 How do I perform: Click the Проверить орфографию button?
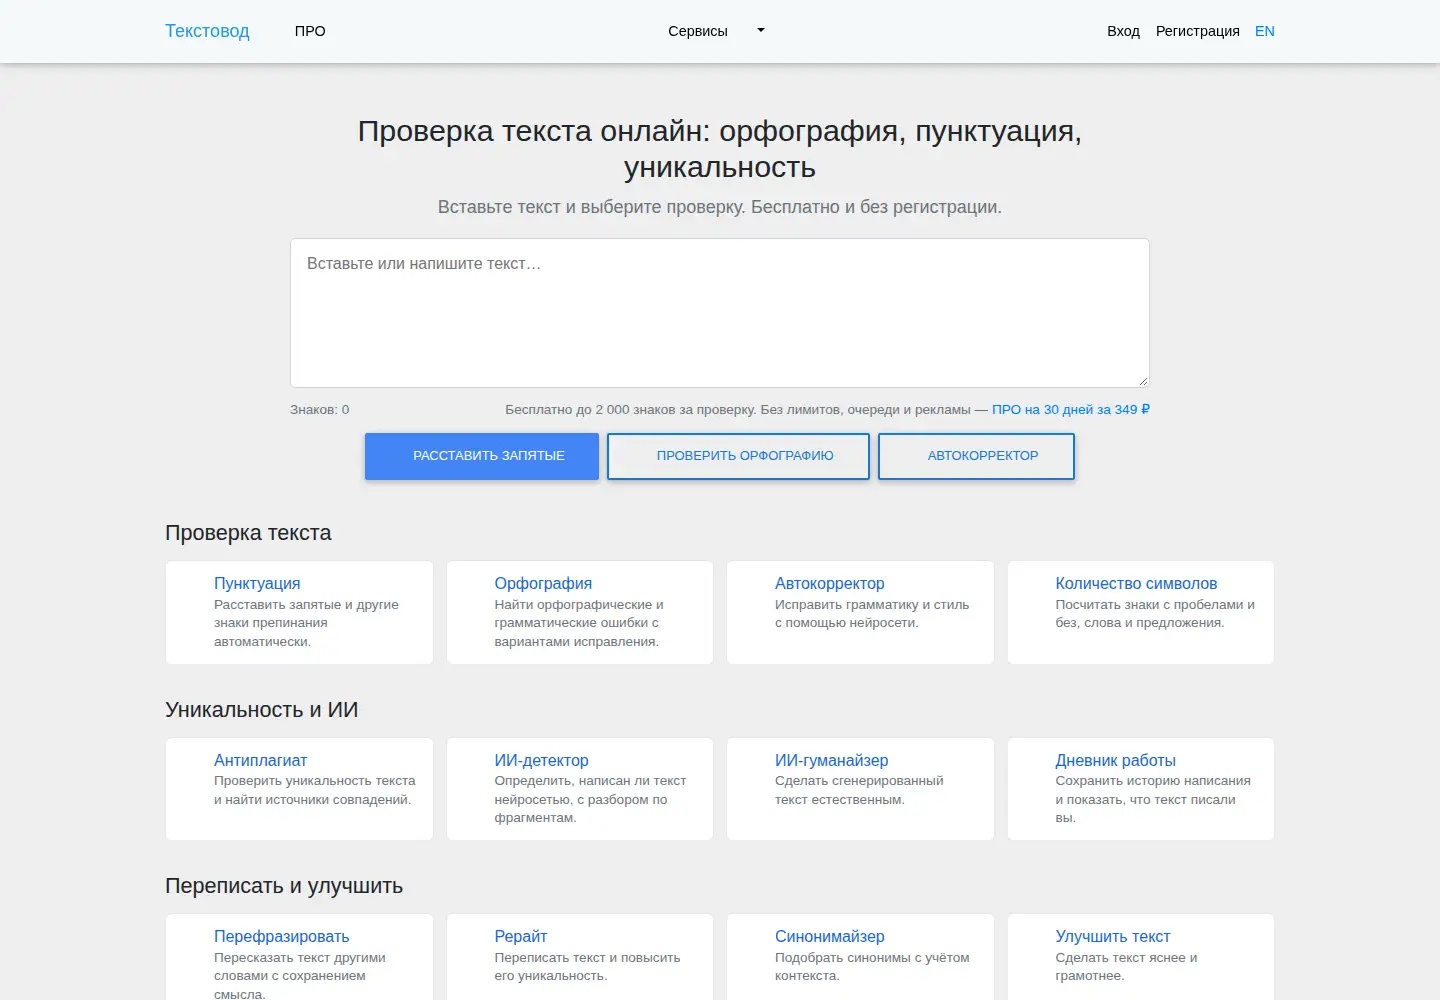tap(738, 456)
